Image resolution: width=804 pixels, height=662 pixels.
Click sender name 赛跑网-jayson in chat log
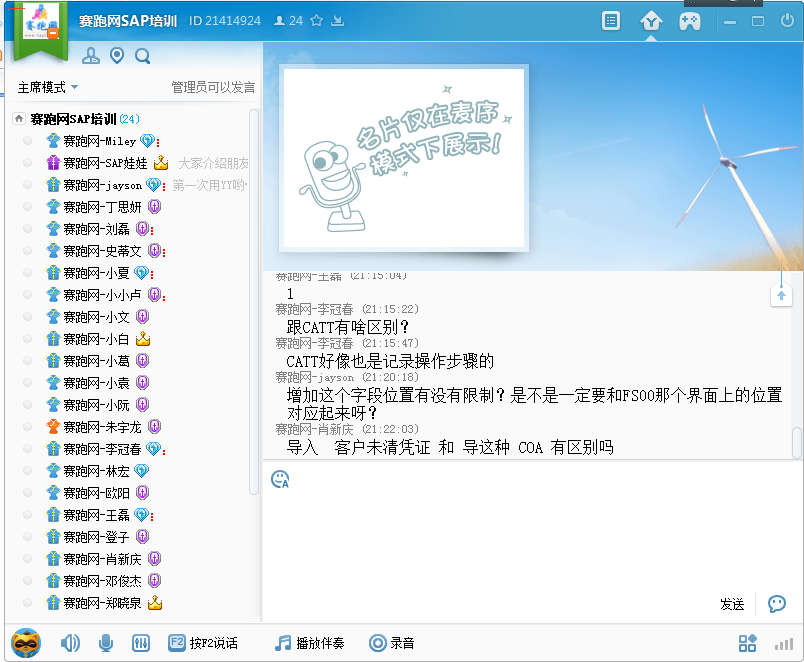pos(315,377)
